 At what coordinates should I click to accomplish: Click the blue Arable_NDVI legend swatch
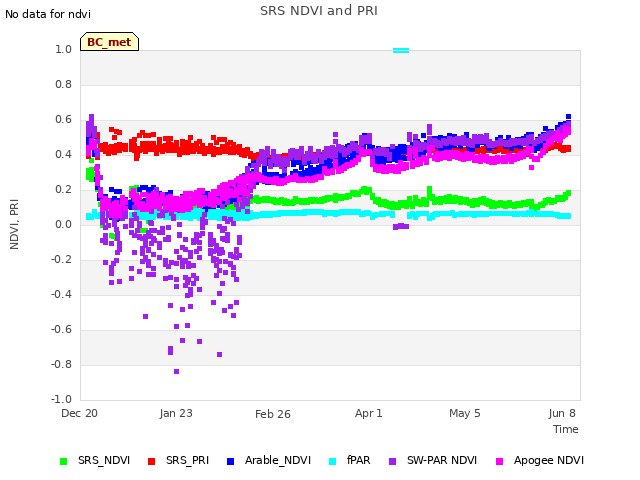point(230,461)
